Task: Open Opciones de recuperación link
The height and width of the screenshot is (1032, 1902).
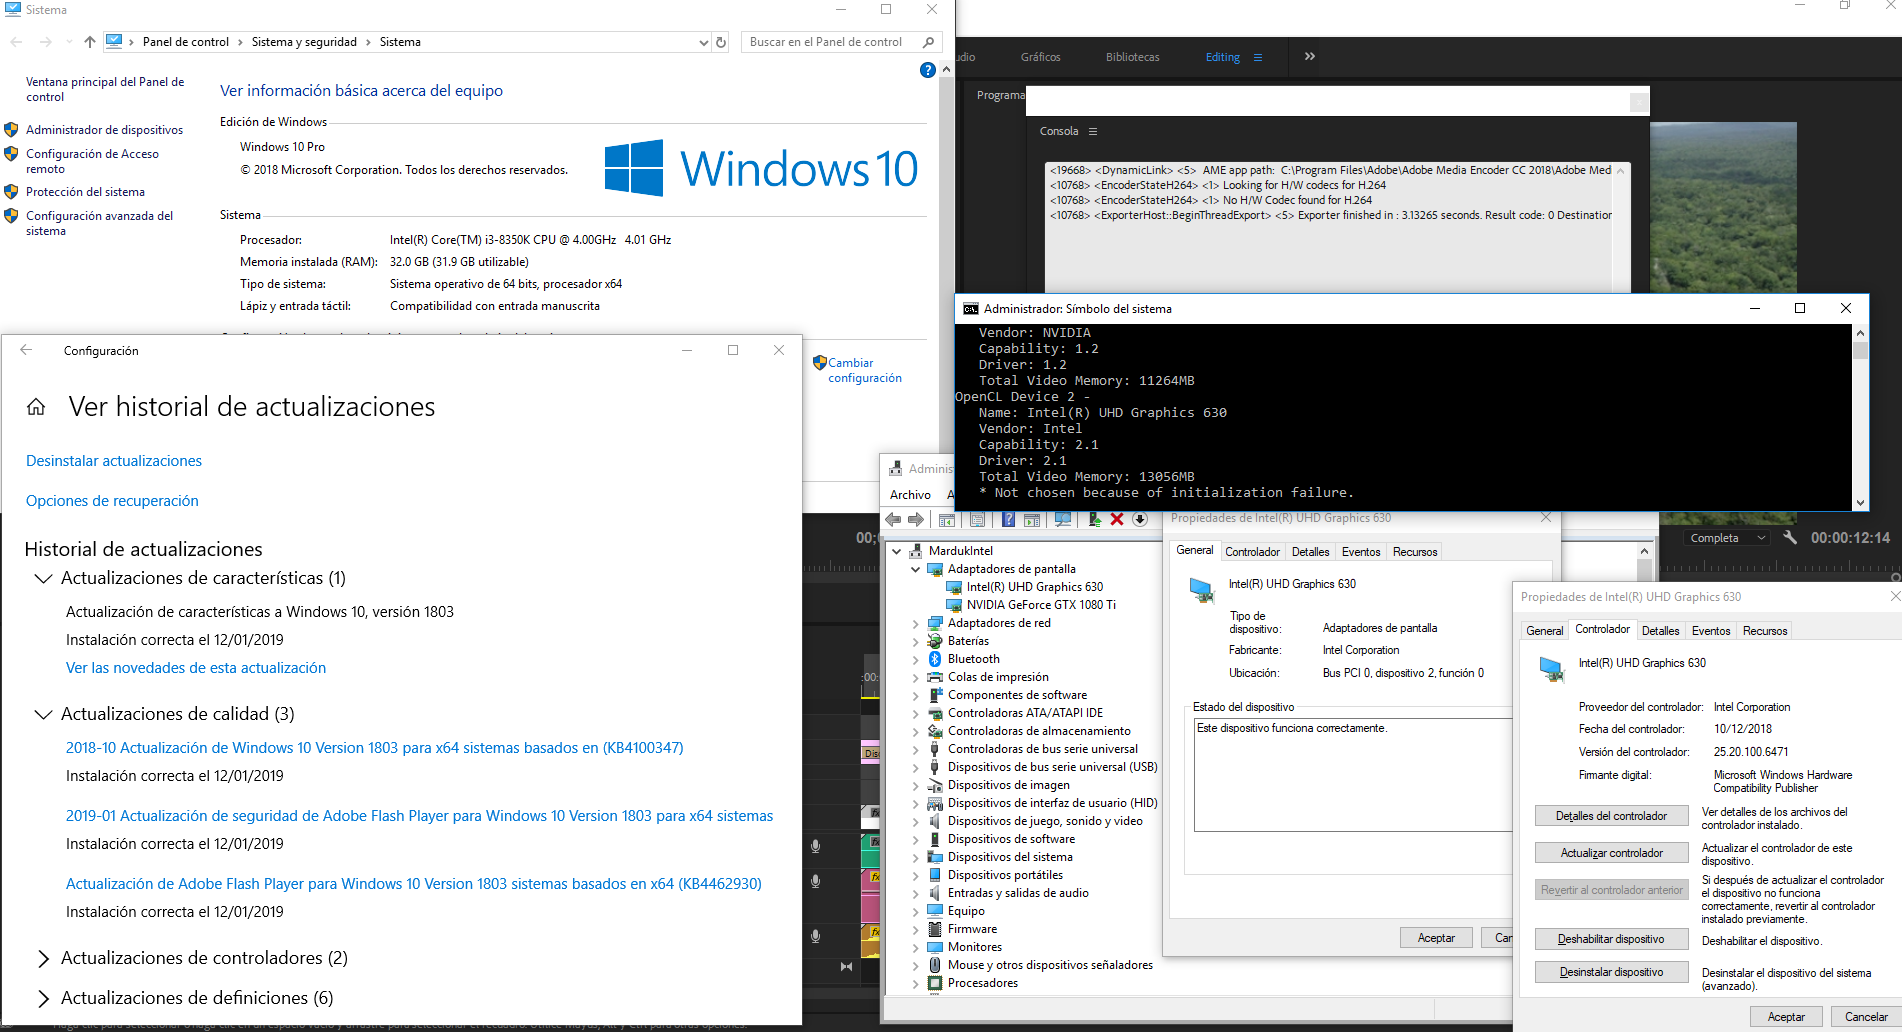Action: click(112, 501)
